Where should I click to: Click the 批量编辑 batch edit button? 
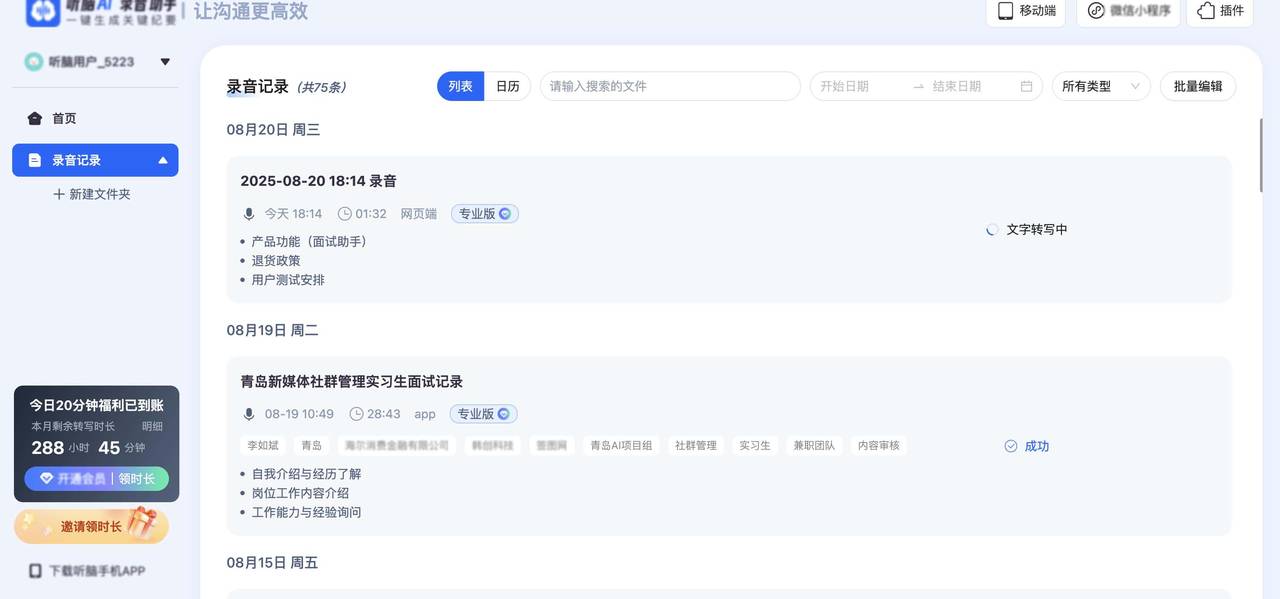tap(1197, 86)
